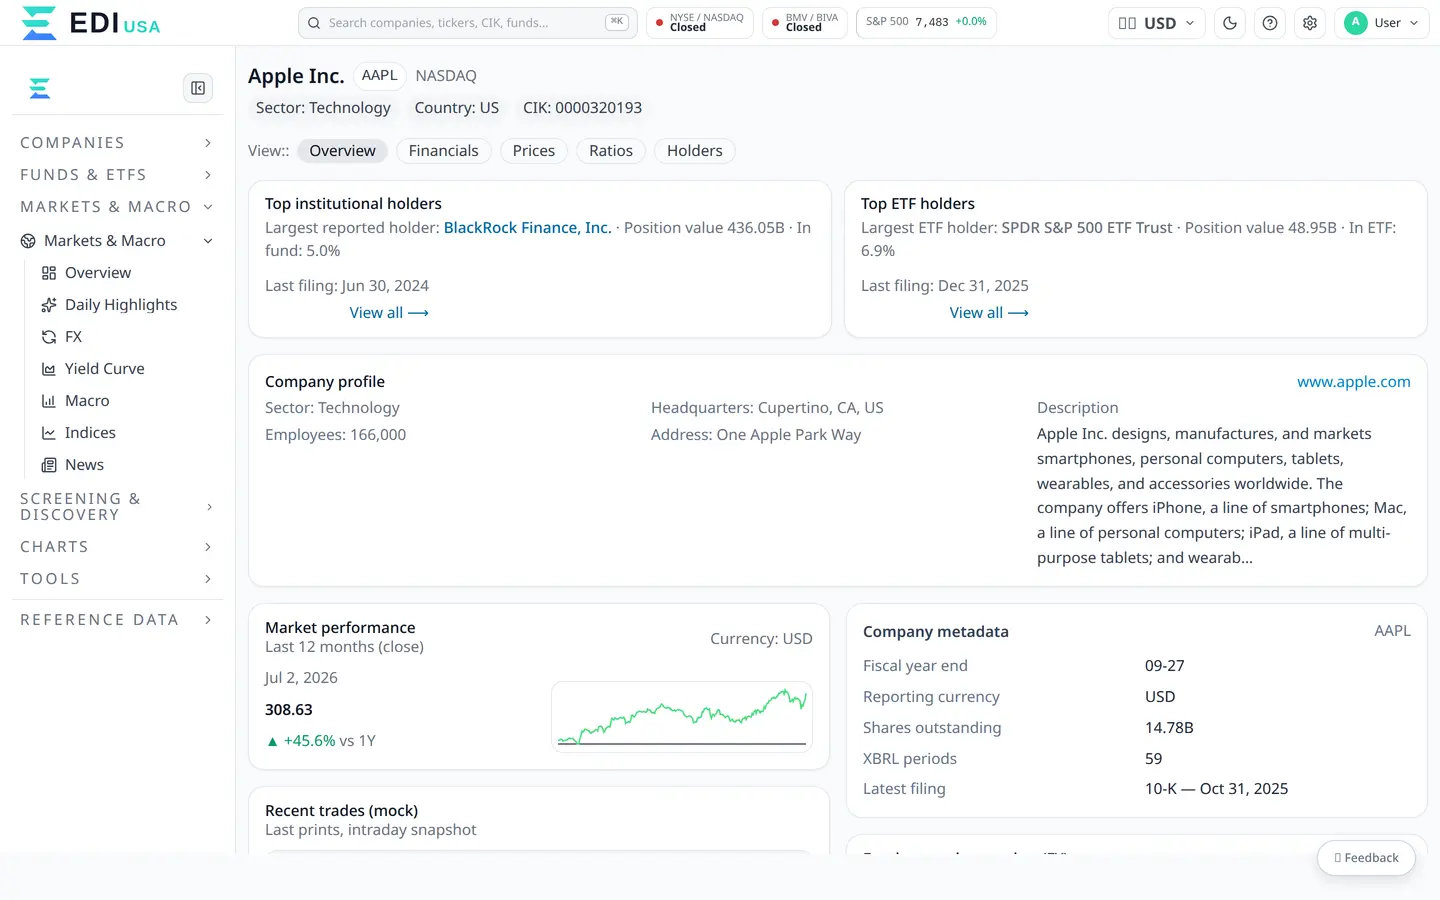The image size is (1440, 900).
Task: Expand the Charts section
Action: coord(117,547)
